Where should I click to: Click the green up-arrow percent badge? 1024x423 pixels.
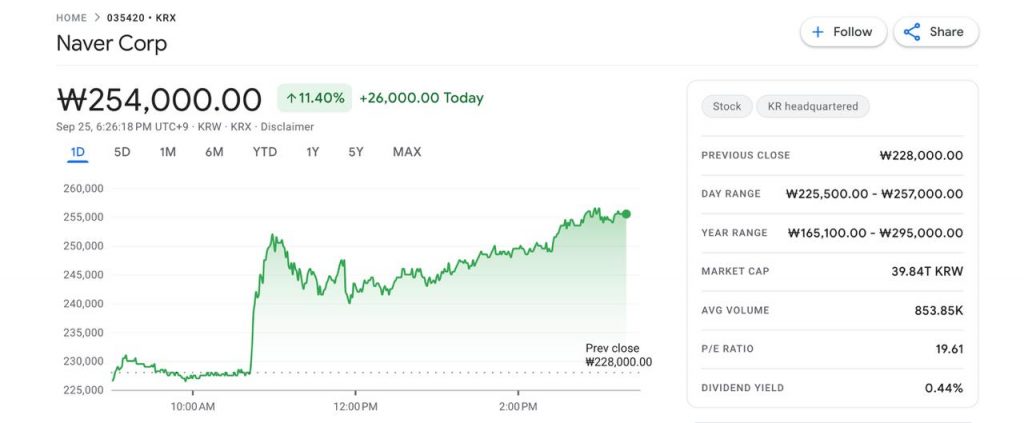[x=314, y=98]
